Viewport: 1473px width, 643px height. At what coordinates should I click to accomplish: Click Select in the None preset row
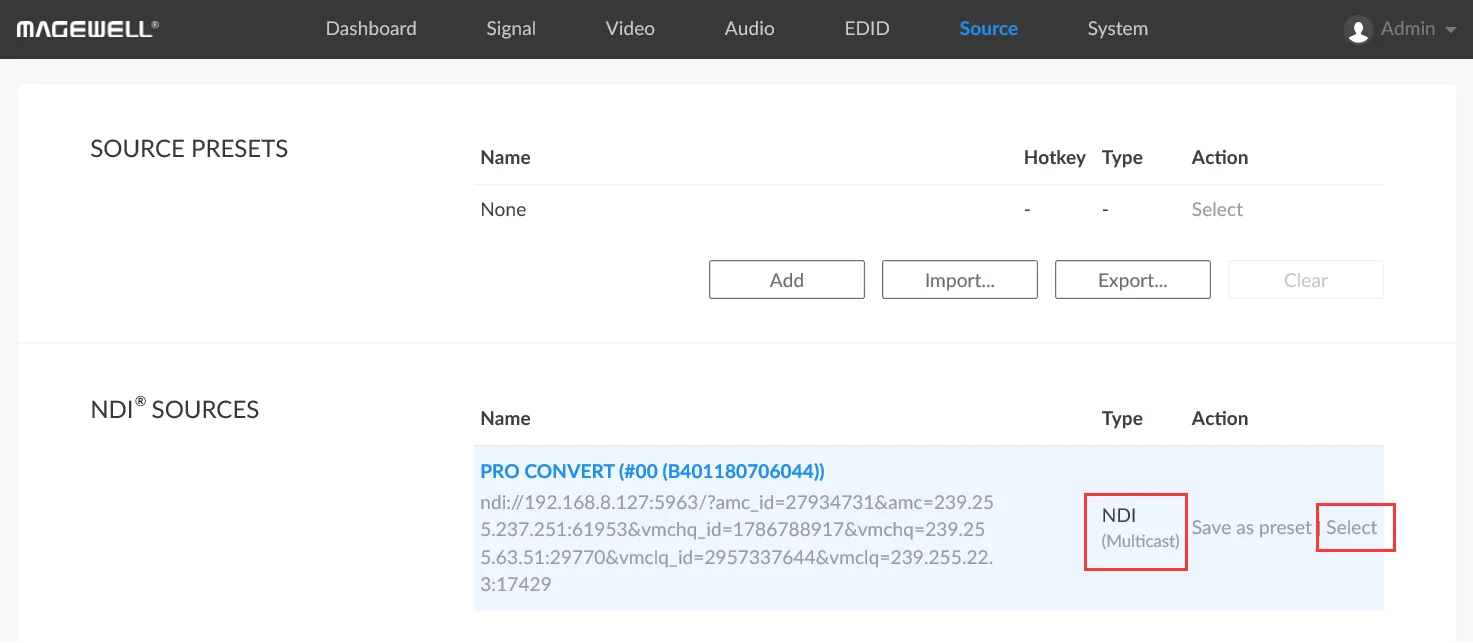pyautogui.click(x=1217, y=210)
